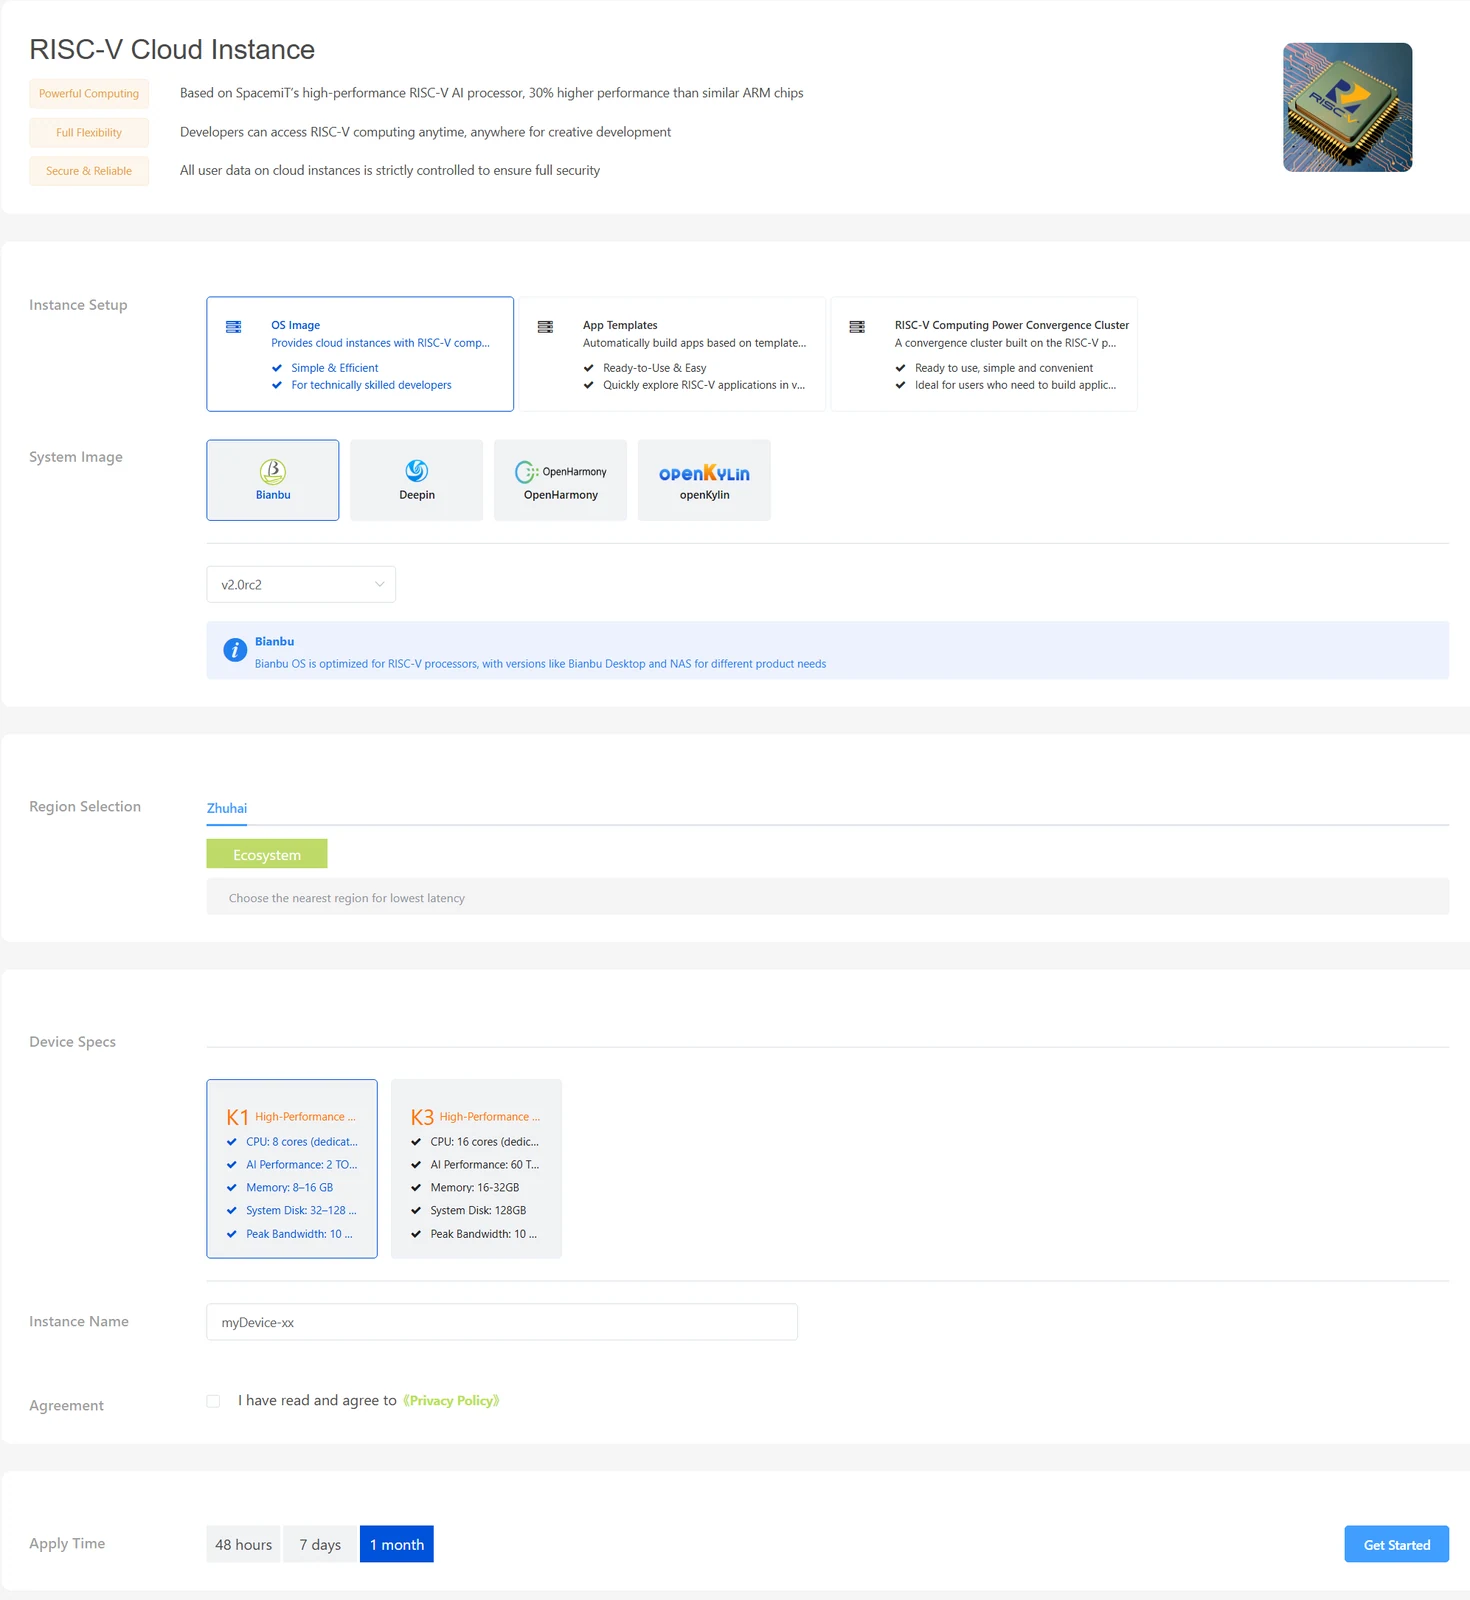Click the Bianbu OS description text
This screenshot has height=1600, width=1470.
coord(540,664)
